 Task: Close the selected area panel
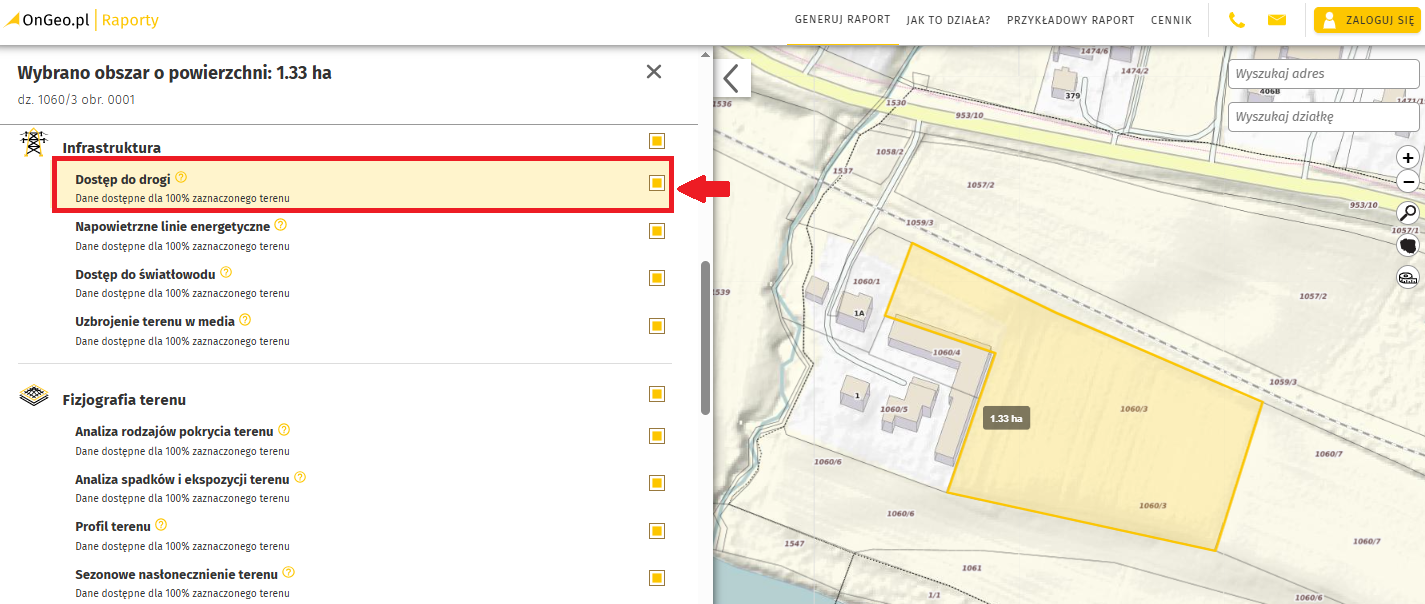click(x=654, y=72)
